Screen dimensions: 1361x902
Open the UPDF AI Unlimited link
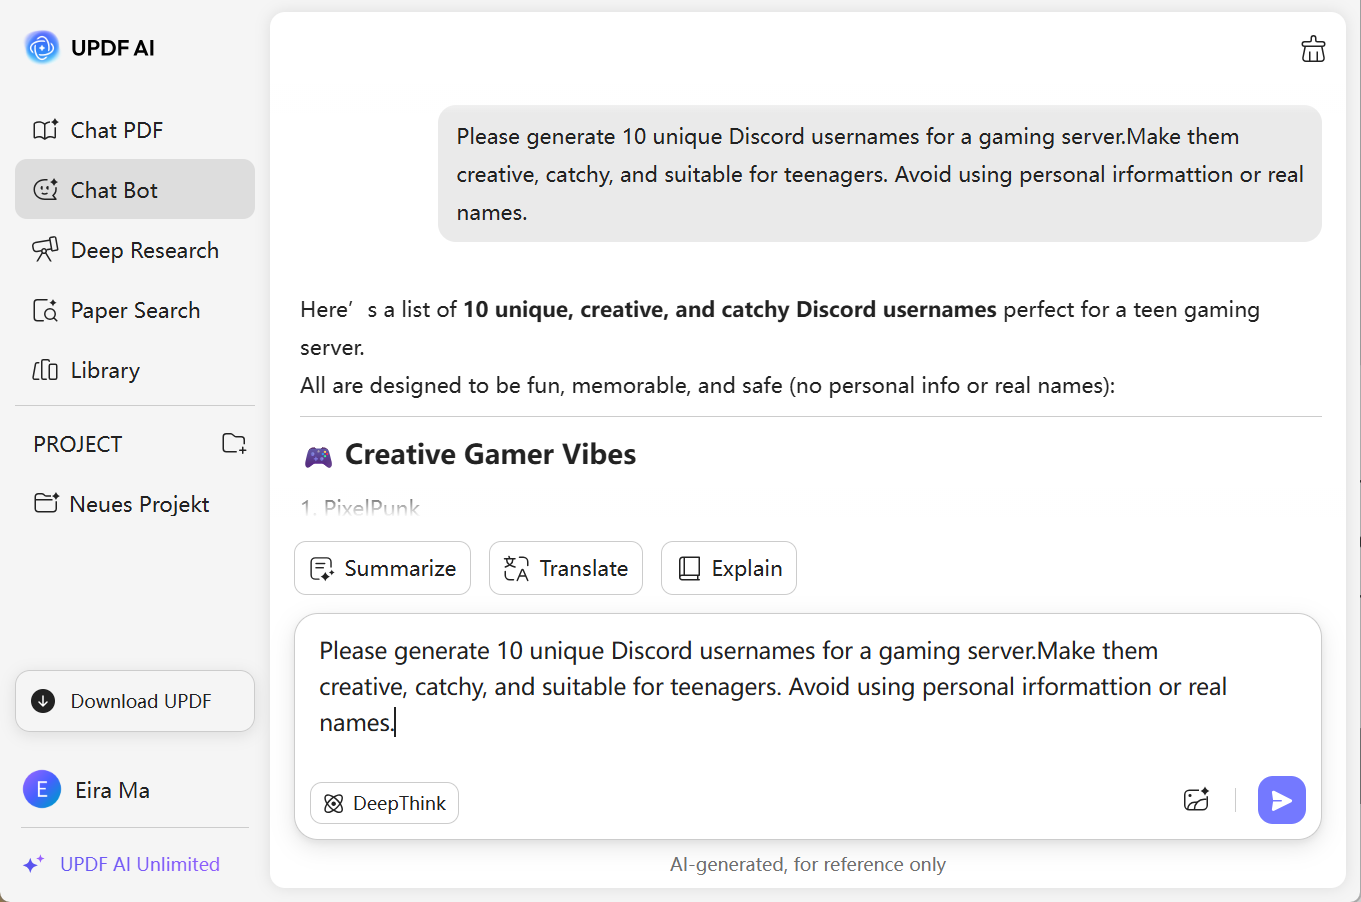click(x=140, y=864)
